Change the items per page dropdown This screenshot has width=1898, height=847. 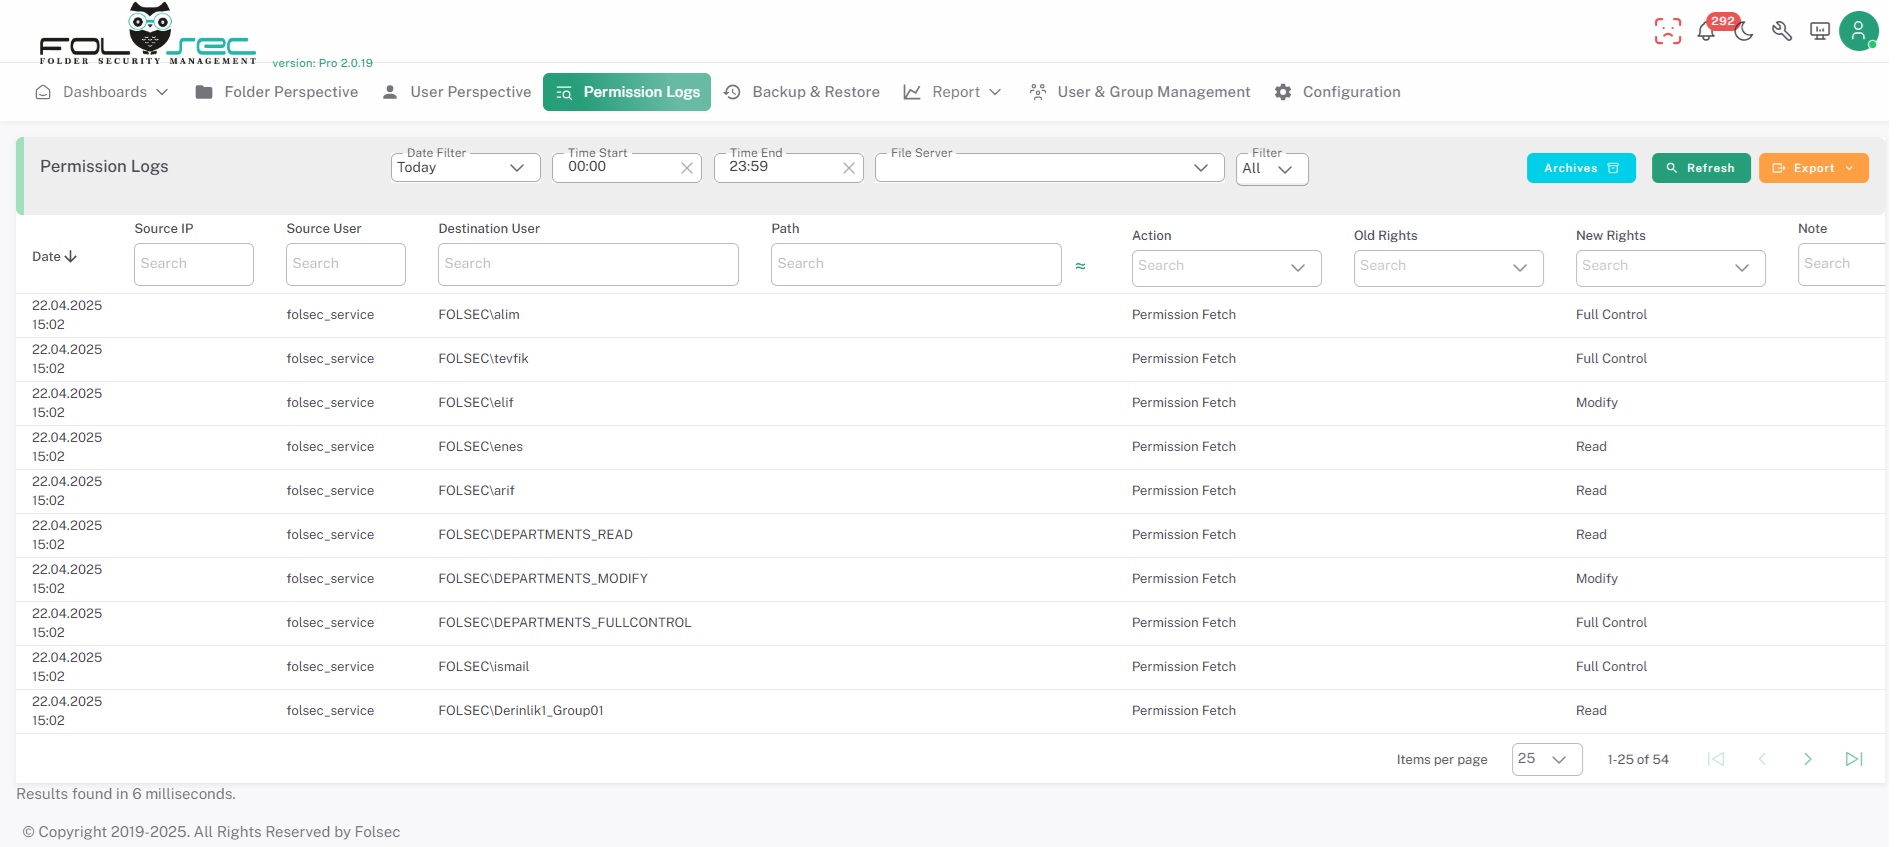click(x=1546, y=759)
